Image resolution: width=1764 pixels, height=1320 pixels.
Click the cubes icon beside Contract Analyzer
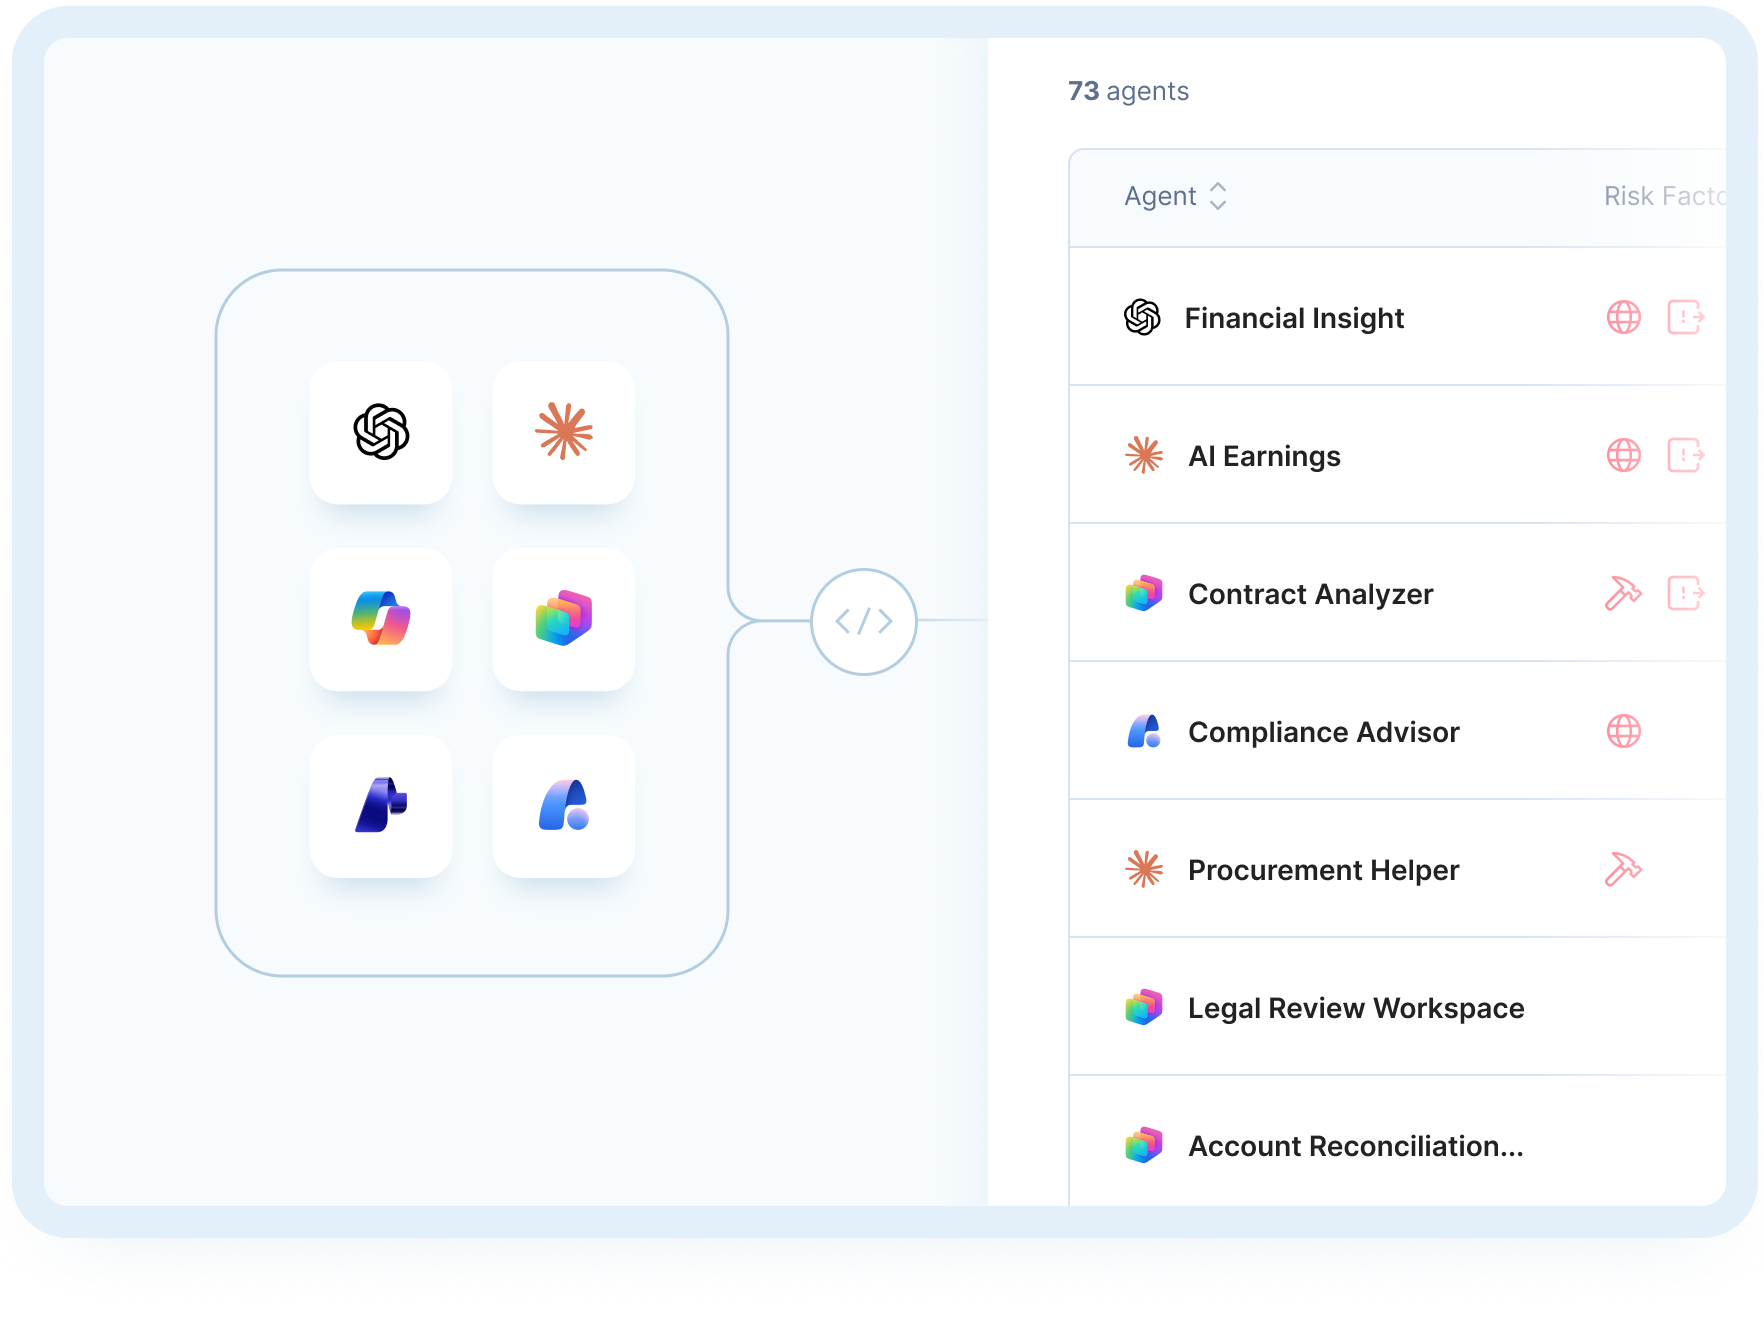[x=1144, y=593]
